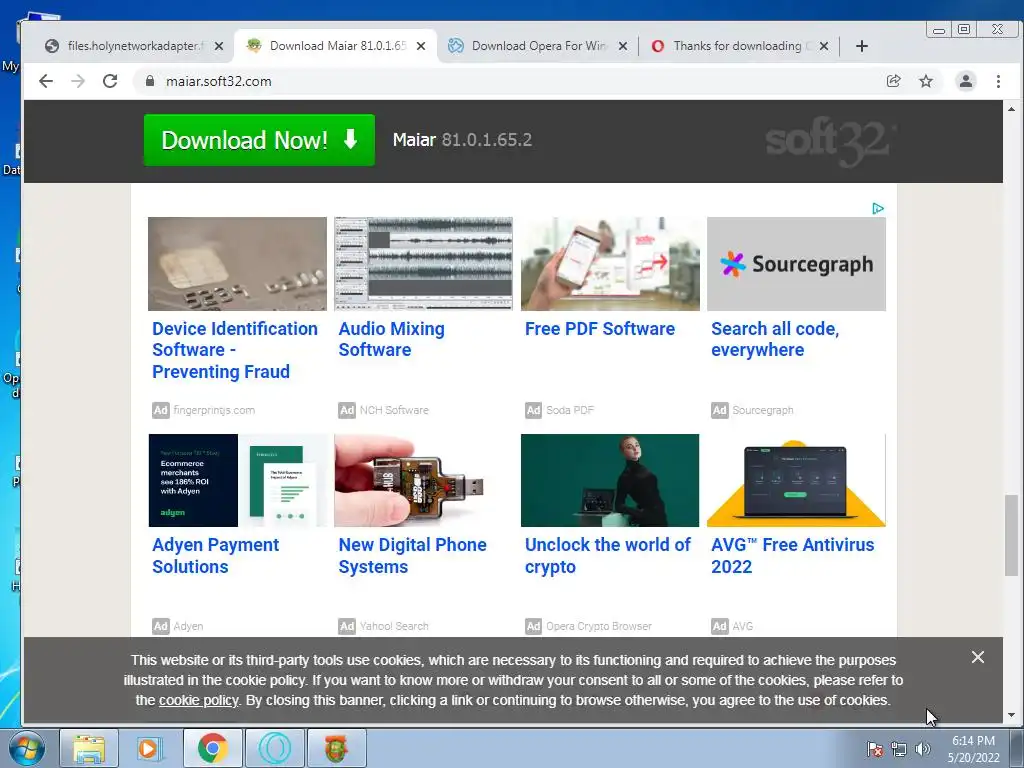This screenshot has width=1024, height=768.
Task: Click the Chrome taskbar icon
Action: click(x=212, y=748)
